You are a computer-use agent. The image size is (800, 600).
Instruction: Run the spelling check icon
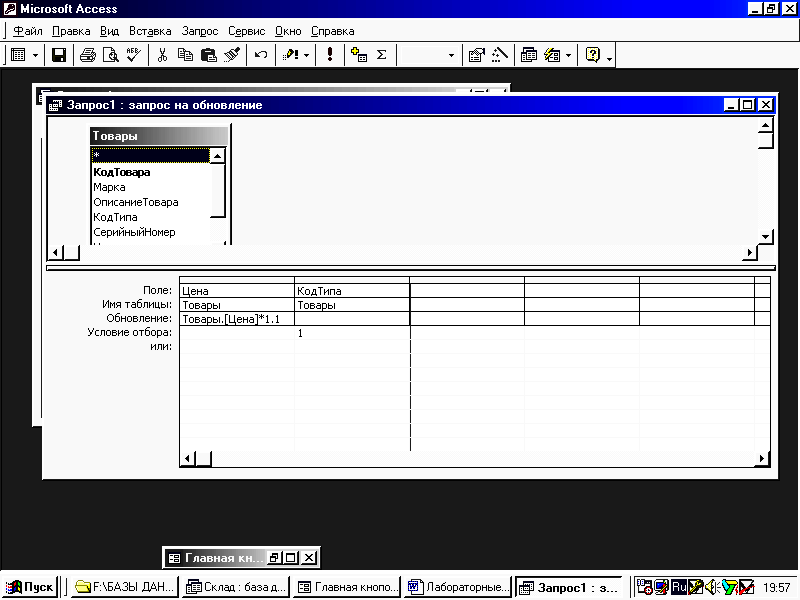[134, 55]
